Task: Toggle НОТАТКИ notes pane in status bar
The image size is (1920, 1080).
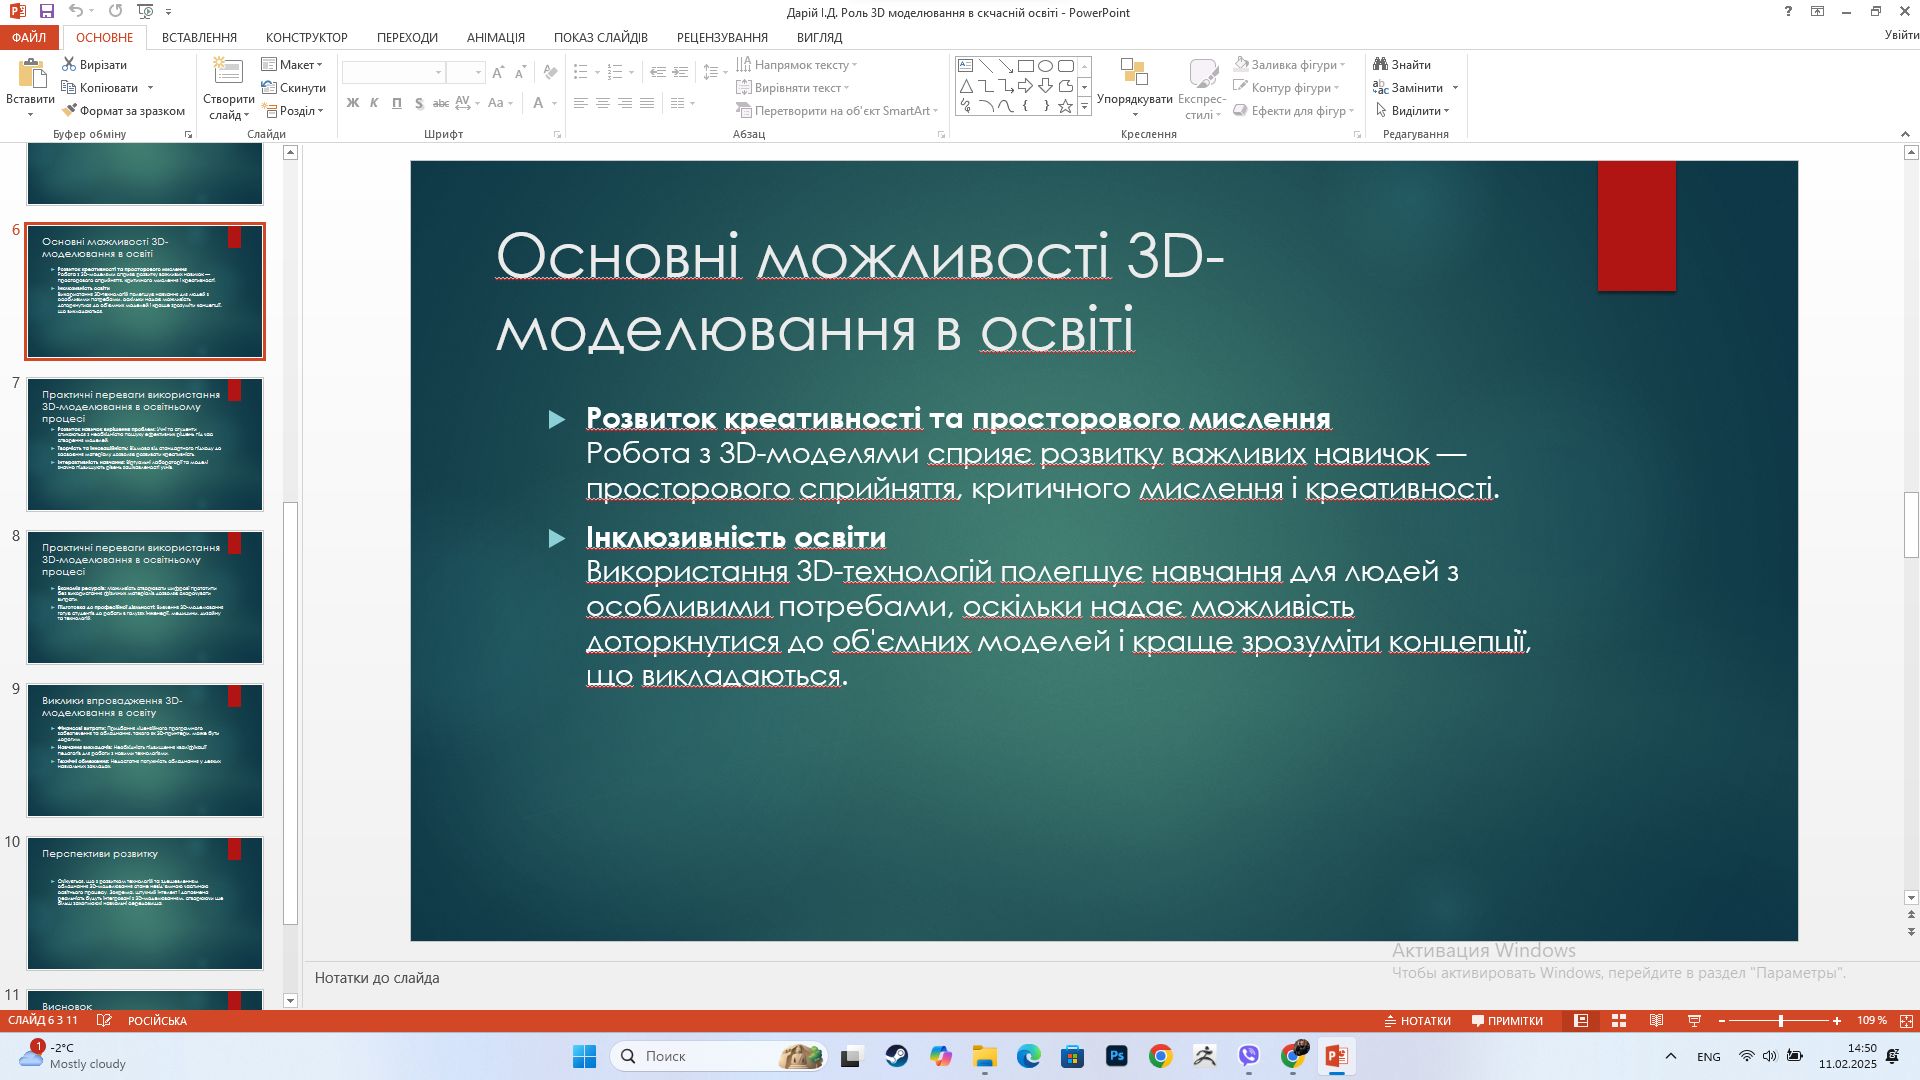Action: [x=1417, y=1021]
